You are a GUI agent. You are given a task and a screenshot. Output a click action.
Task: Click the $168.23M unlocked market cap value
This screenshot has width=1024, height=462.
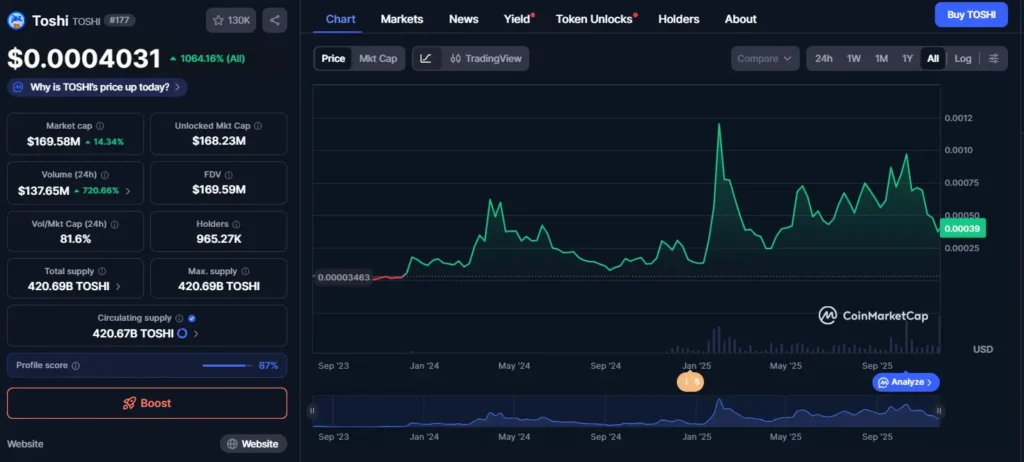219,141
